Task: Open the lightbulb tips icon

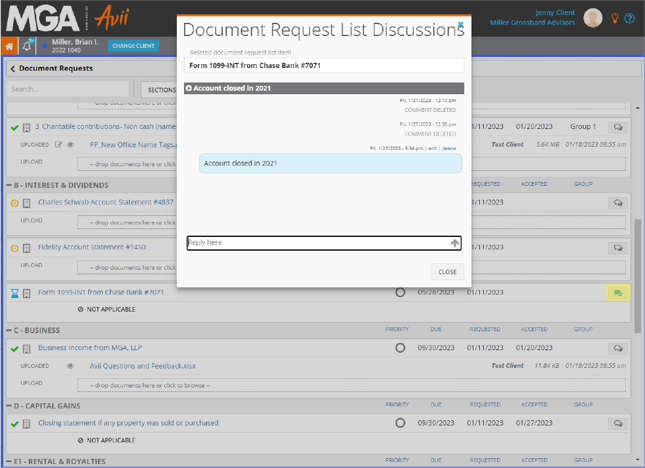Action: (x=615, y=18)
